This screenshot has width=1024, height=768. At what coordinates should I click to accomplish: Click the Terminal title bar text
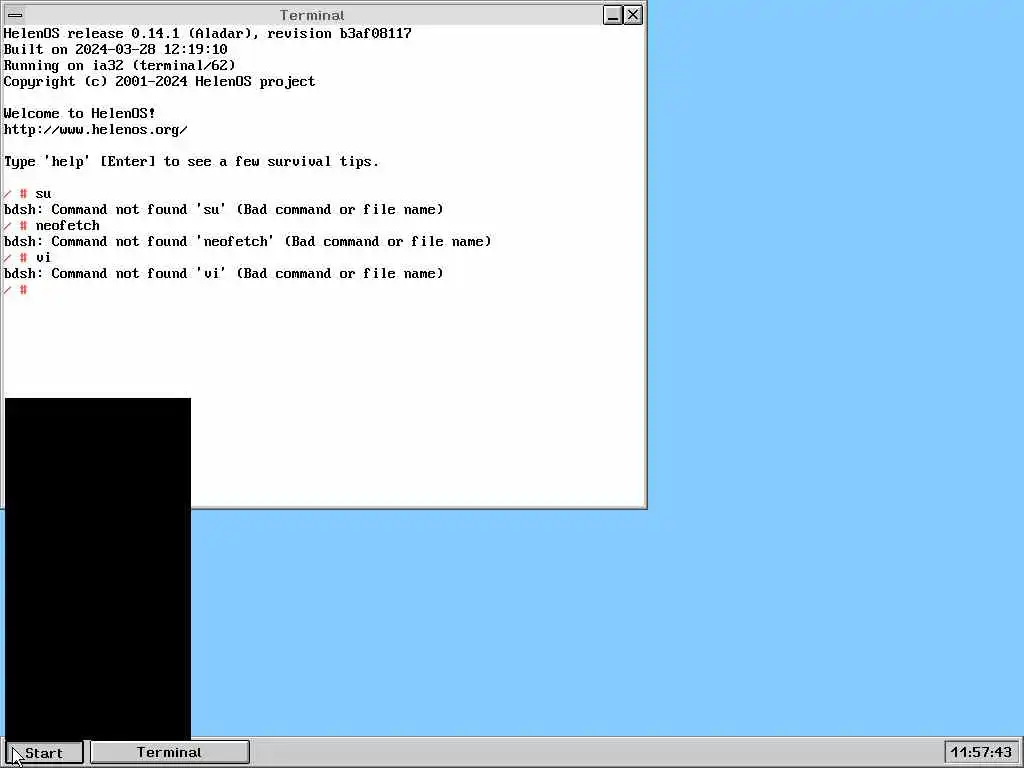(312, 15)
